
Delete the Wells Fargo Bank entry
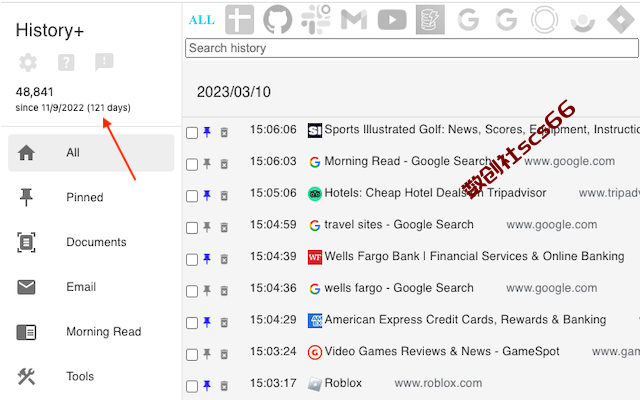tap(224, 259)
